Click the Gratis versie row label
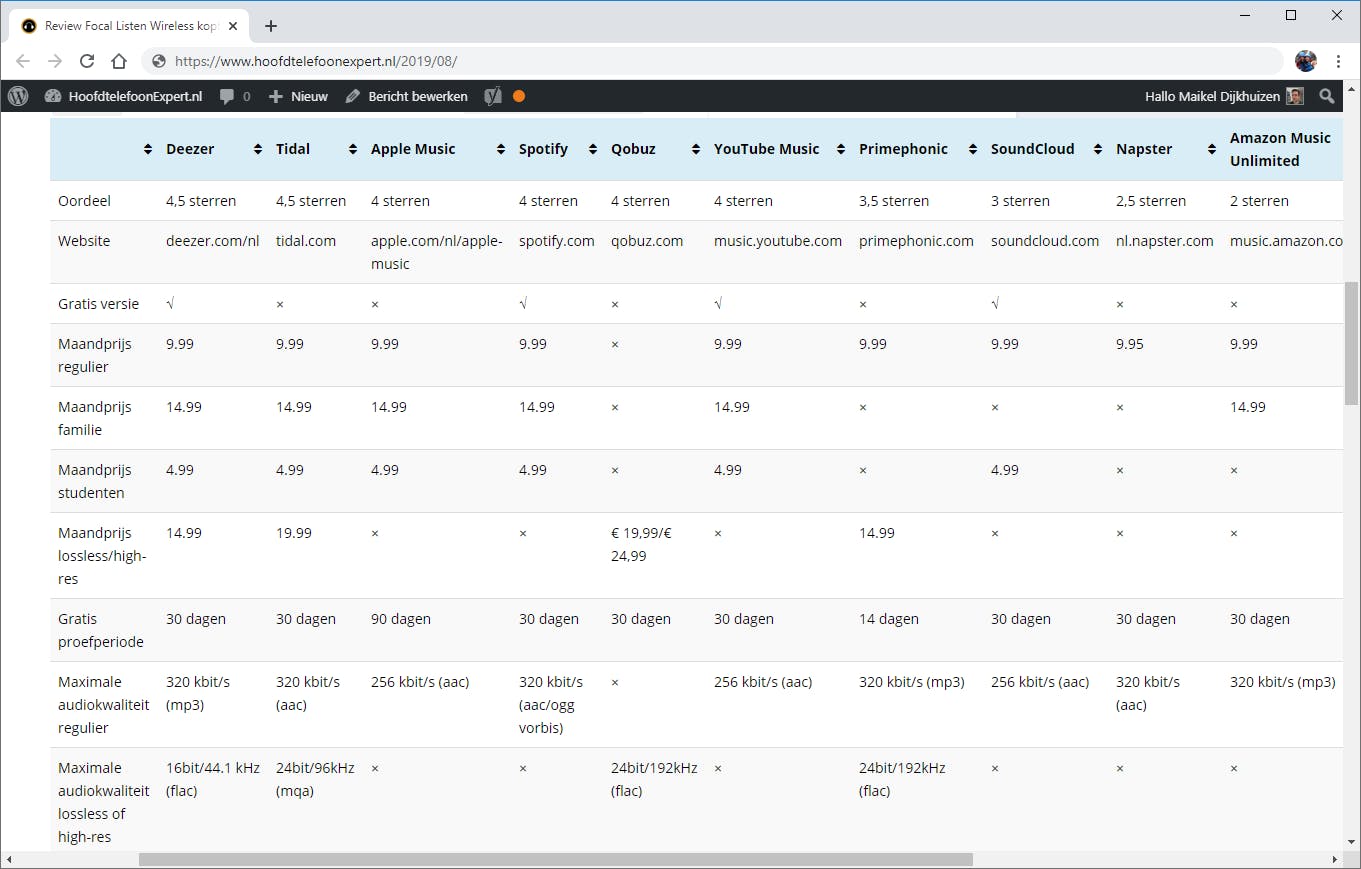 point(98,304)
